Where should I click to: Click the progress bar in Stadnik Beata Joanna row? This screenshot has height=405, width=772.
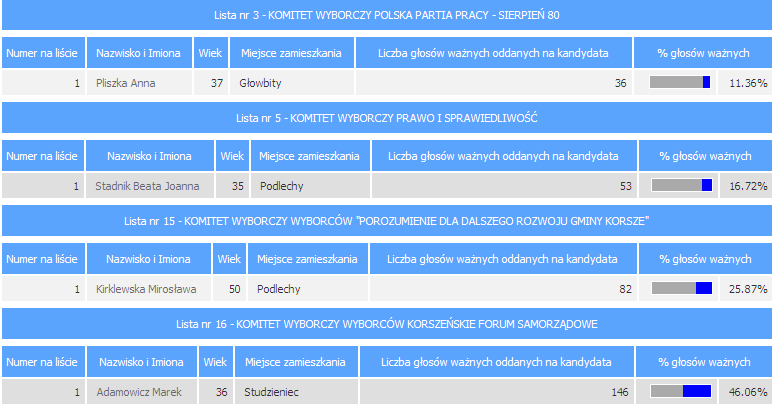point(682,185)
